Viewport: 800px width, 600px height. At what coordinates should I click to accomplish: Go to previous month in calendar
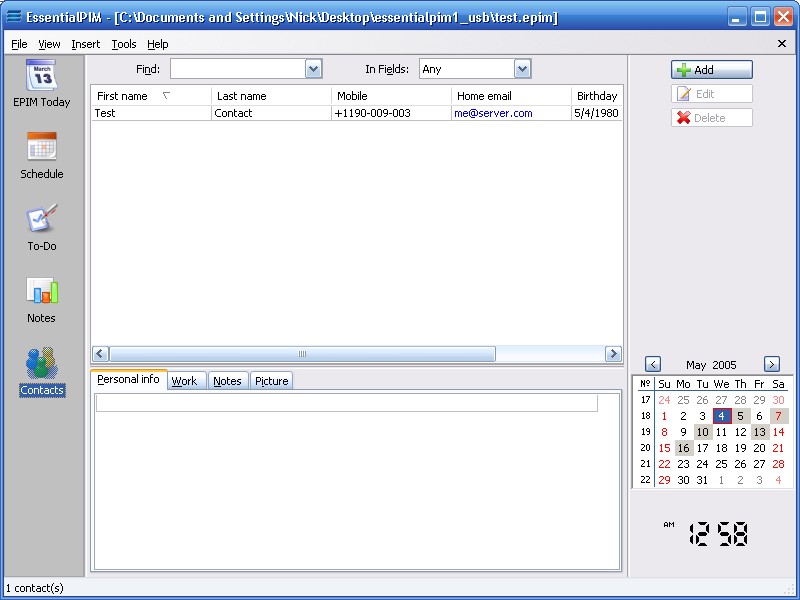653,364
